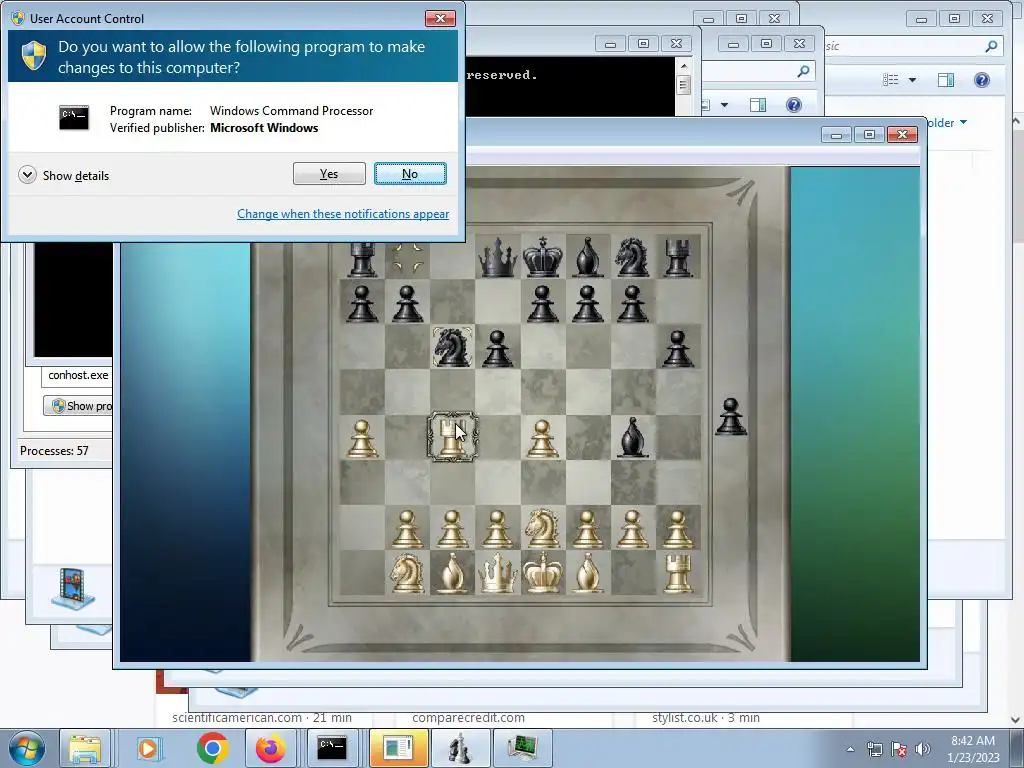1024x768 pixels.
Task: Switch to Command Prompt taskbar button
Action: point(332,748)
